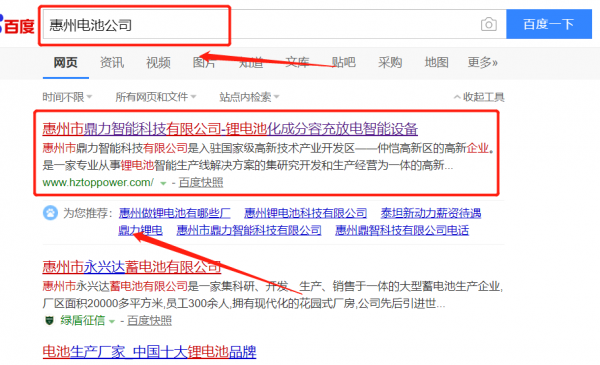Click the 绿盾征信 label

click(82, 320)
